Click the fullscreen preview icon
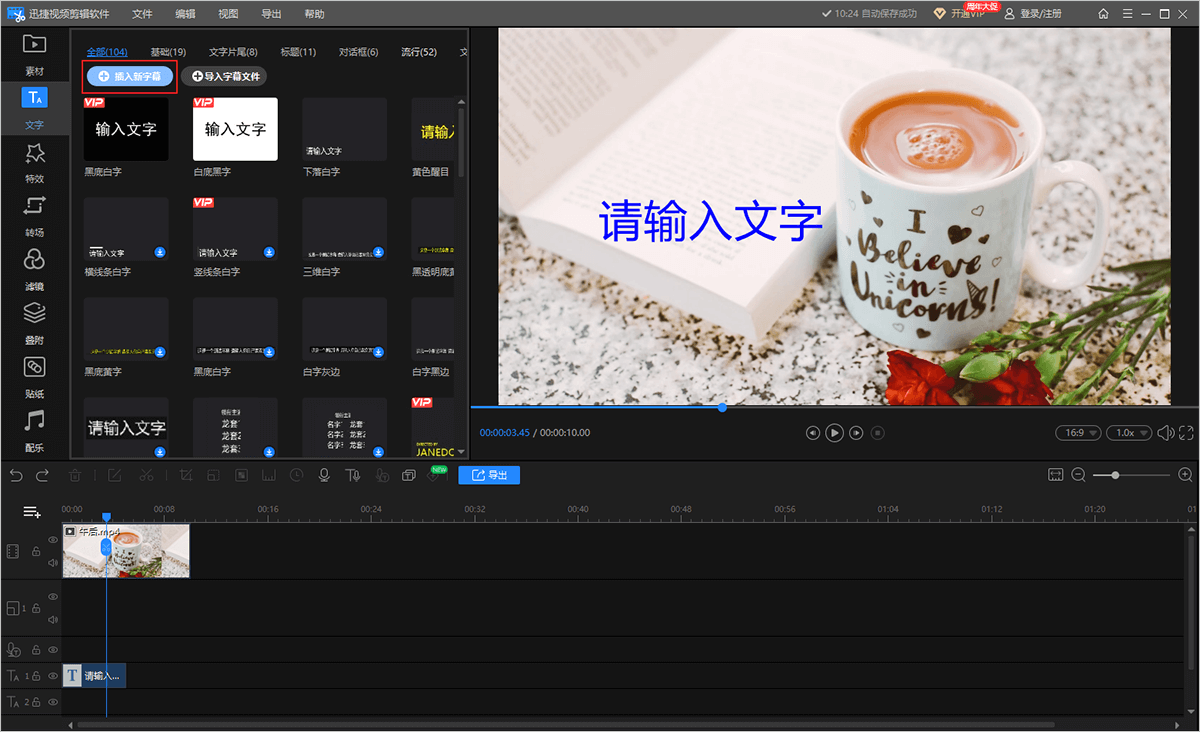This screenshot has height=732, width=1200. 1186,433
